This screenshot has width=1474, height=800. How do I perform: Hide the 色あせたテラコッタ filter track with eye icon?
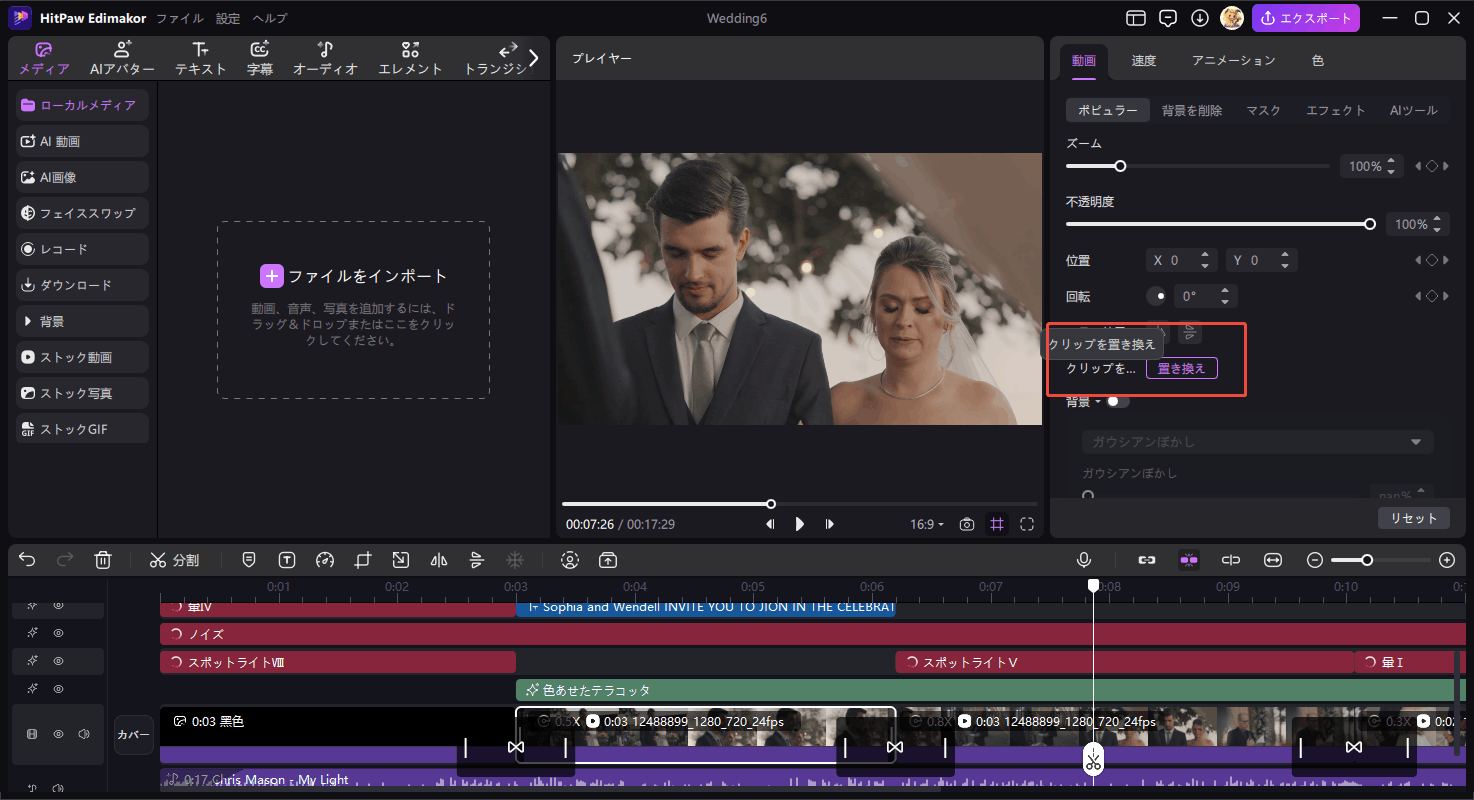[59, 689]
